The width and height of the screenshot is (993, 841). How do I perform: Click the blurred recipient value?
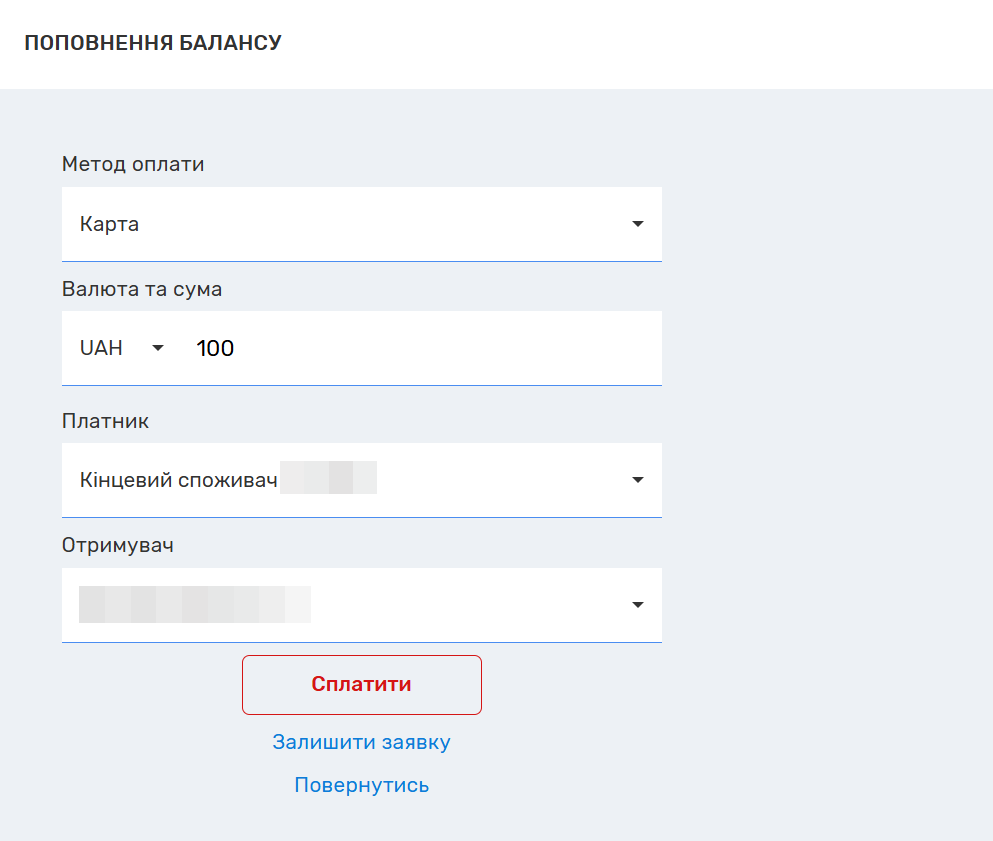click(x=195, y=605)
